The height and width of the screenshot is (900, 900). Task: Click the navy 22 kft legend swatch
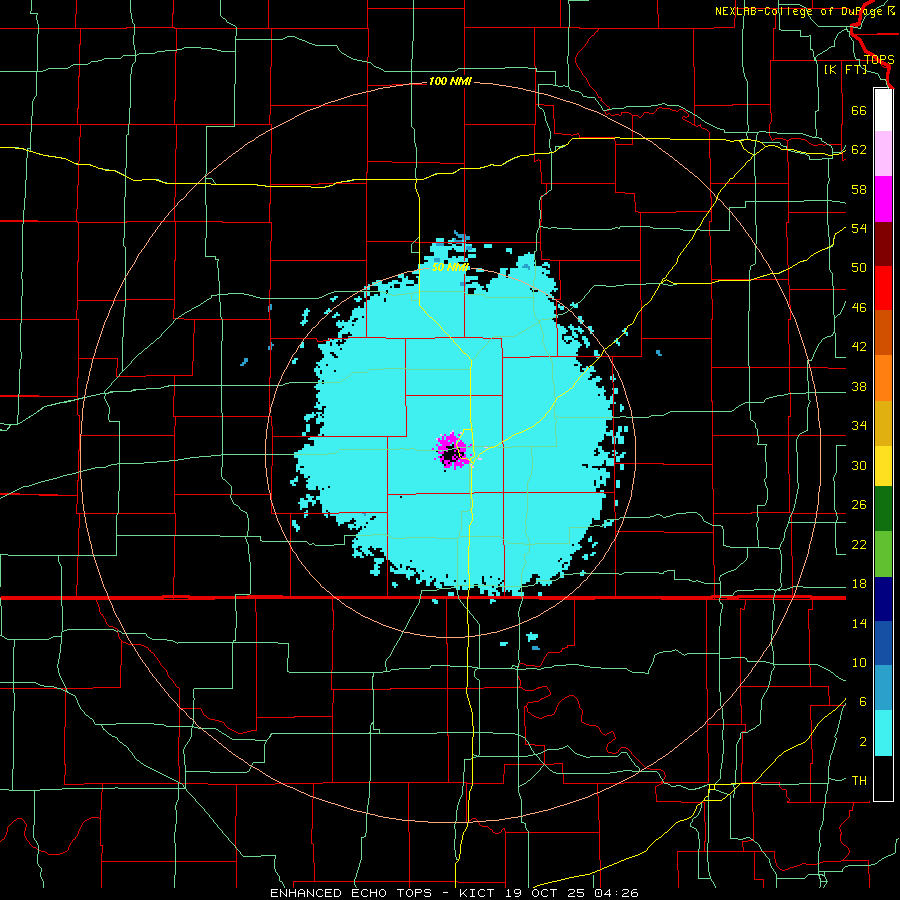click(x=883, y=599)
